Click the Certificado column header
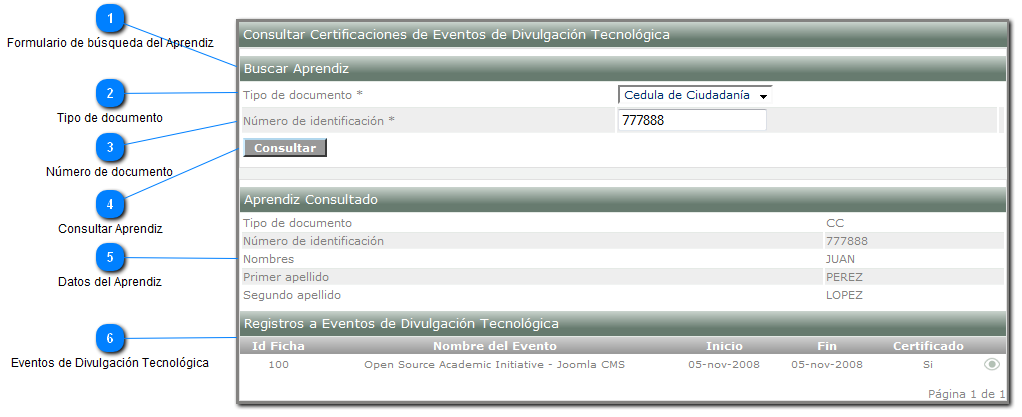Screen dimensions: 1022x417 [x=928, y=346]
